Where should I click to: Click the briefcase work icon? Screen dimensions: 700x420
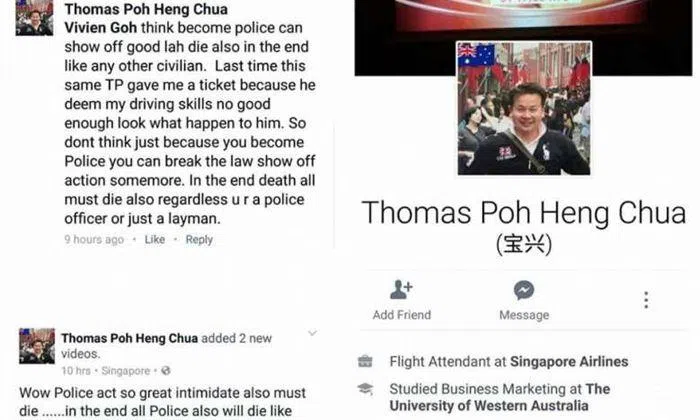pyautogui.click(x=365, y=361)
